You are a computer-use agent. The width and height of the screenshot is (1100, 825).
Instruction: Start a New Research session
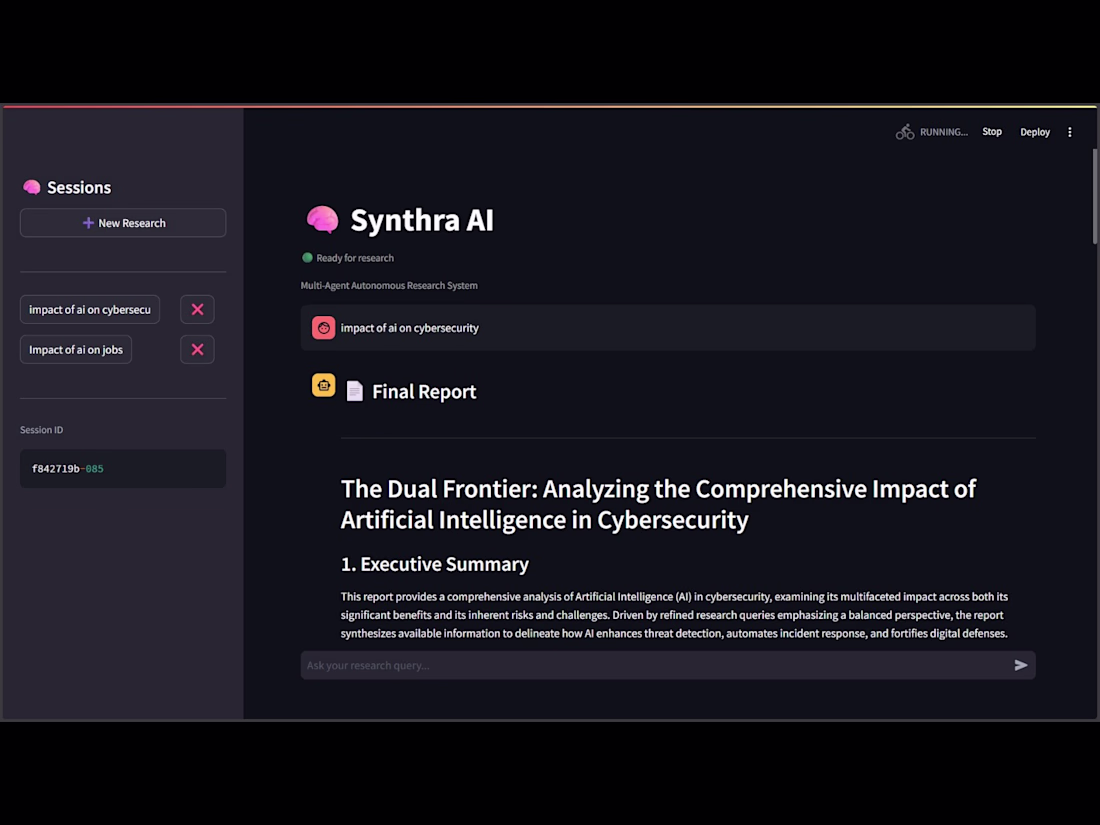(x=123, y=223)
